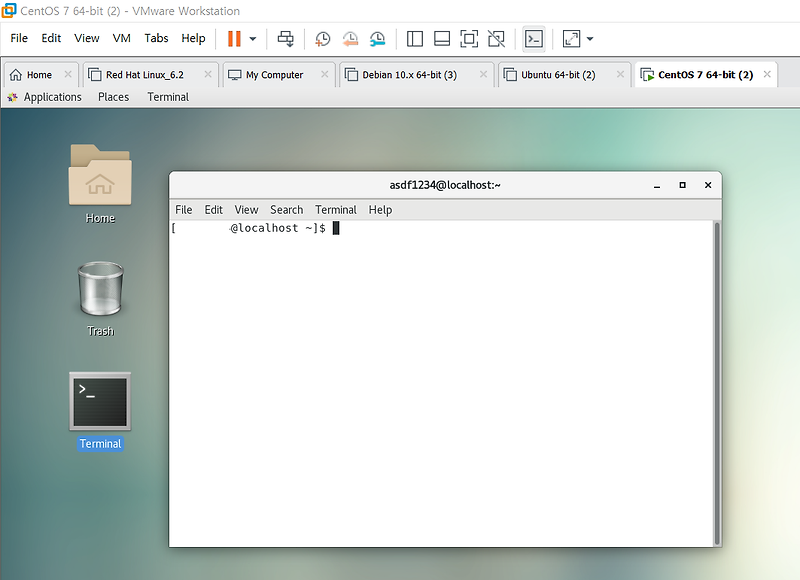Close the Debian 10.x tab
The height and width of the screenshot is (580, 800).
483,73
